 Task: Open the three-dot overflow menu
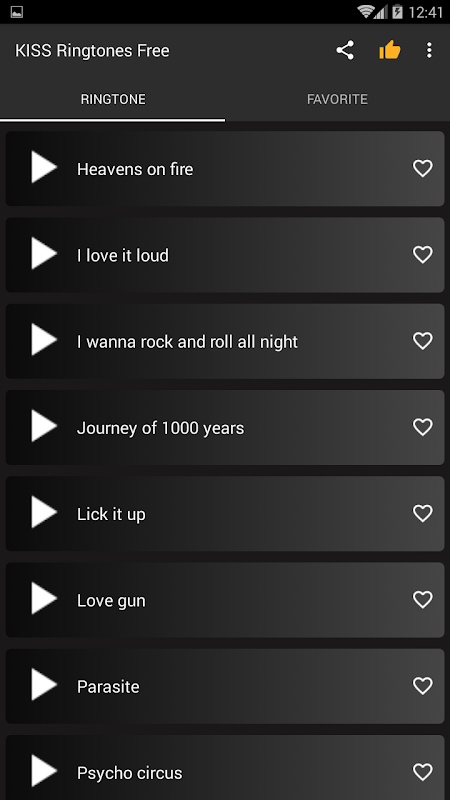pyautogui.click(x=429, y=50)
